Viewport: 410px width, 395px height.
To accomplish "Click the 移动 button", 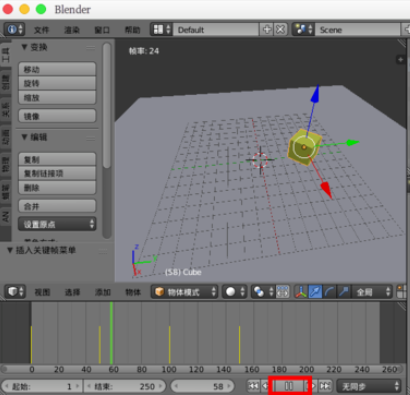I will [x=57, y=69].
